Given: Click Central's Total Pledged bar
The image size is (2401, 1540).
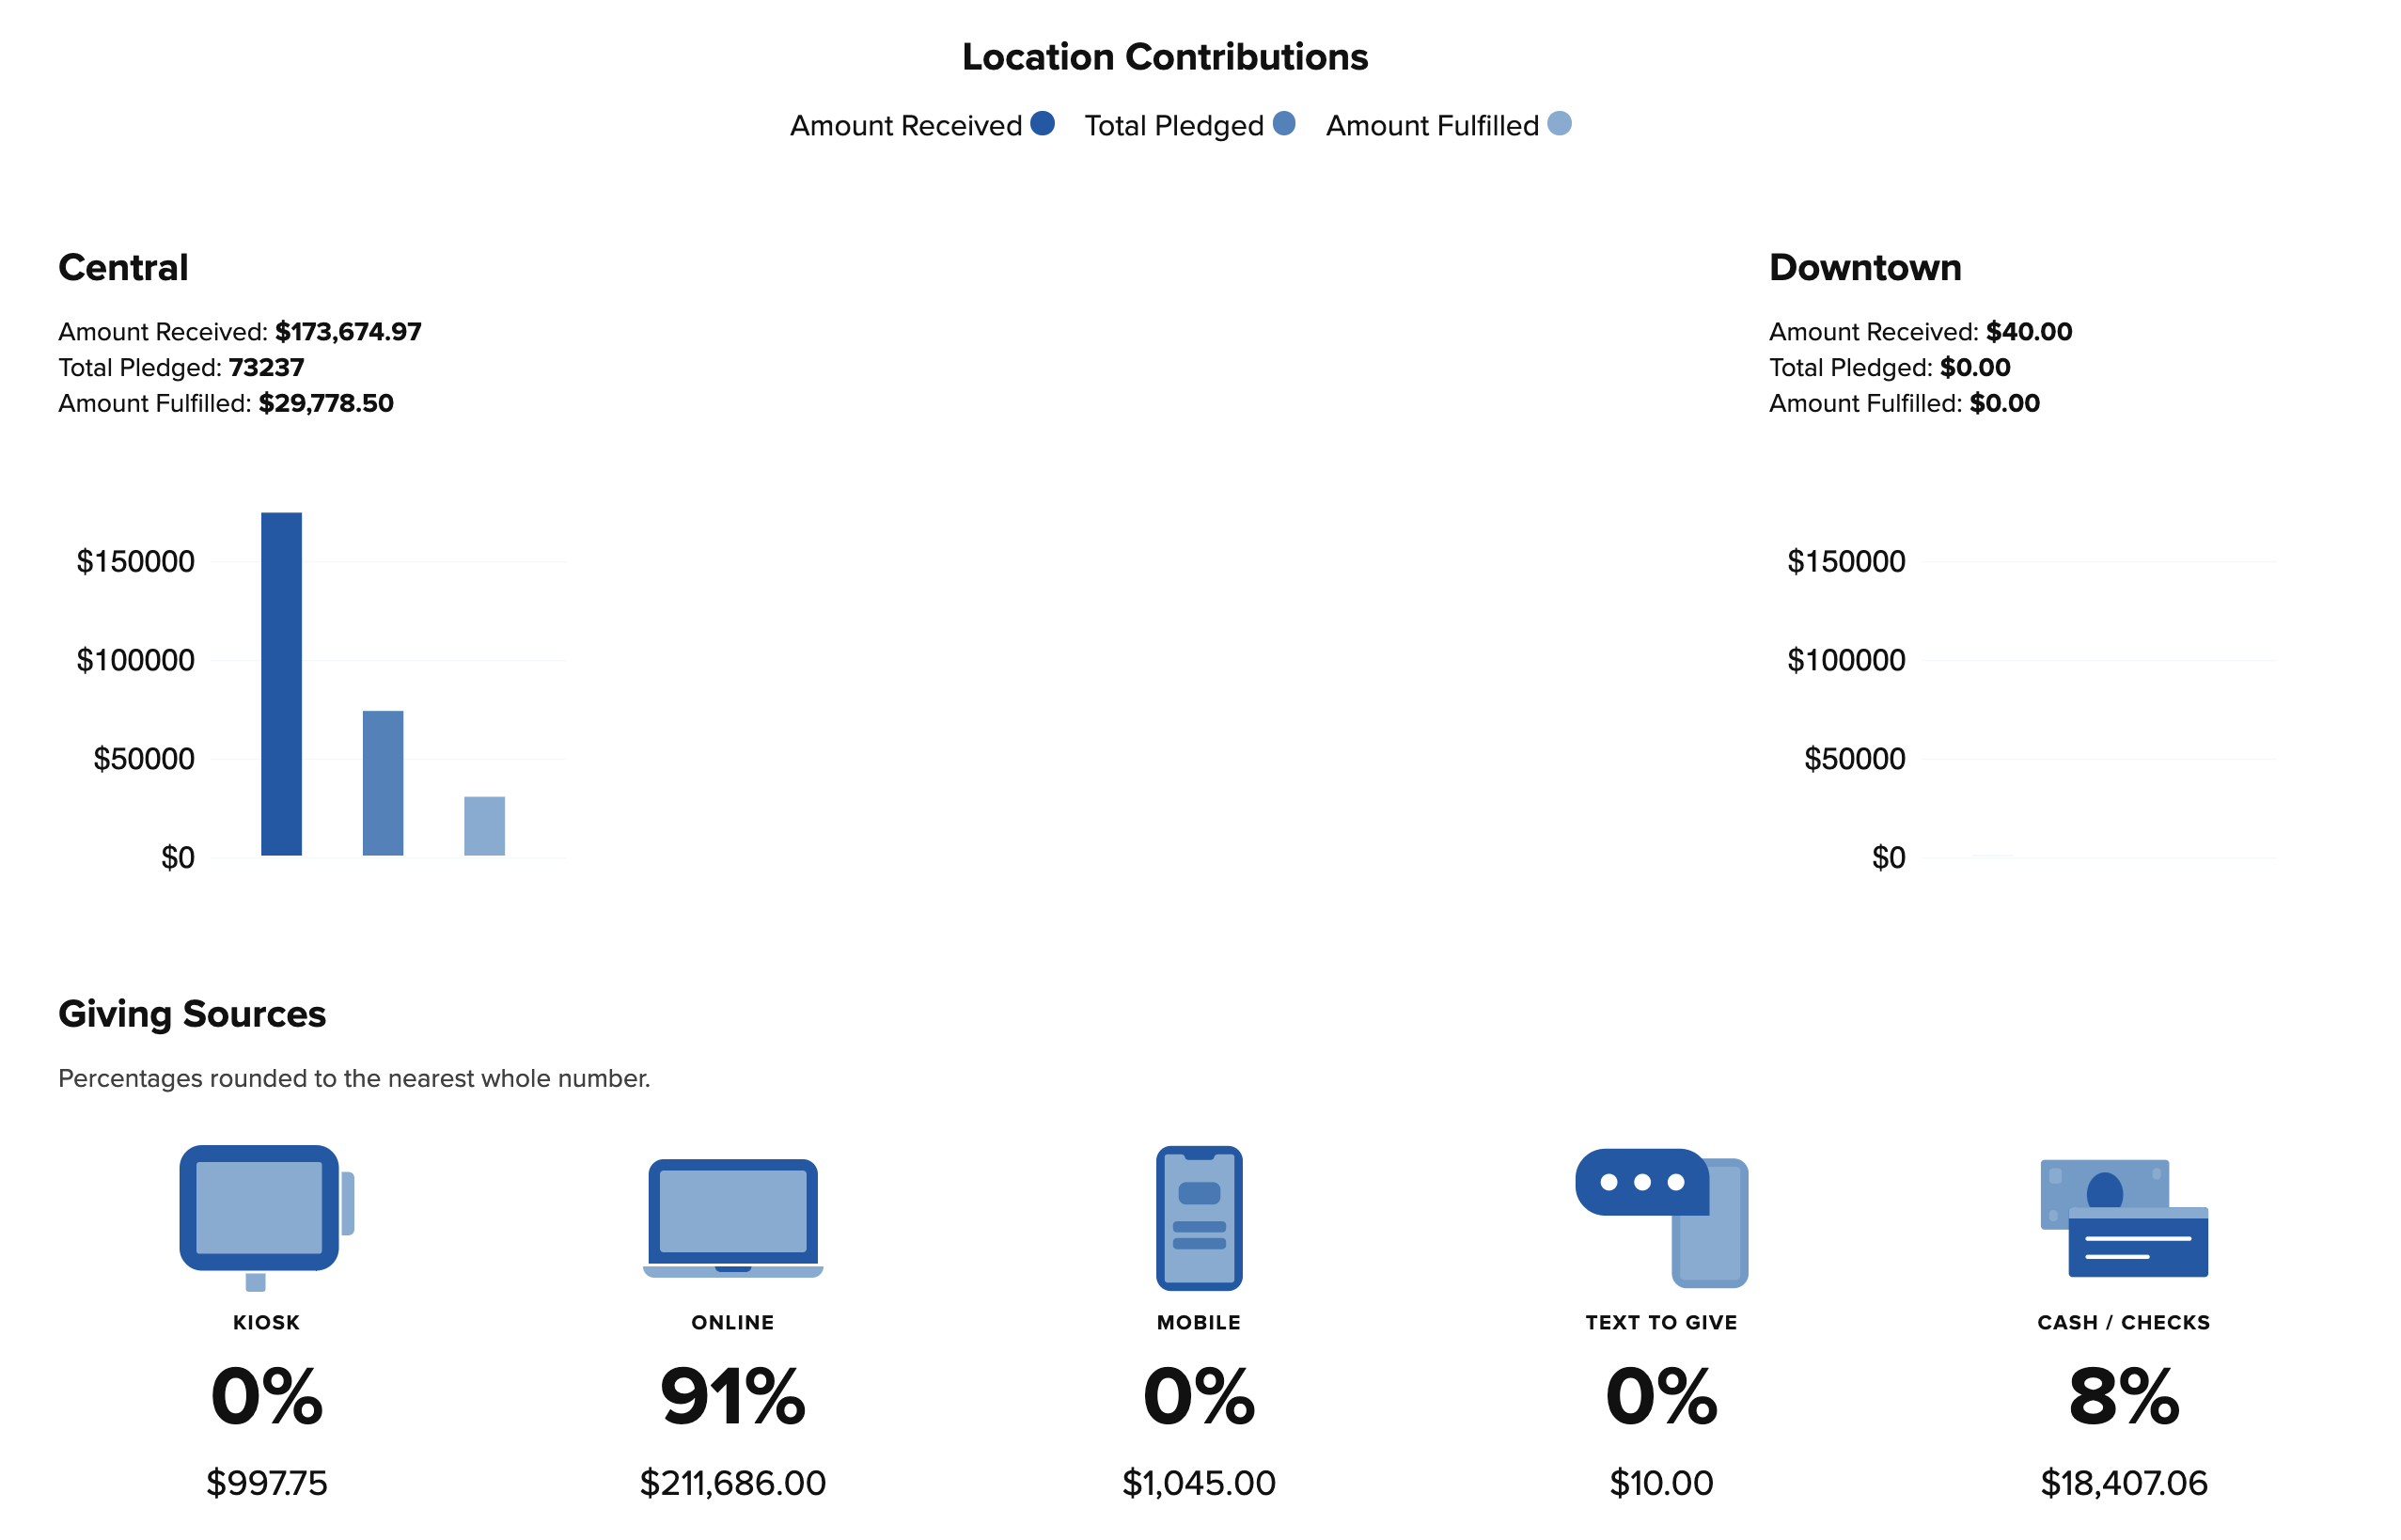Looking at the screenshot, I should click(x=383, y=783).
